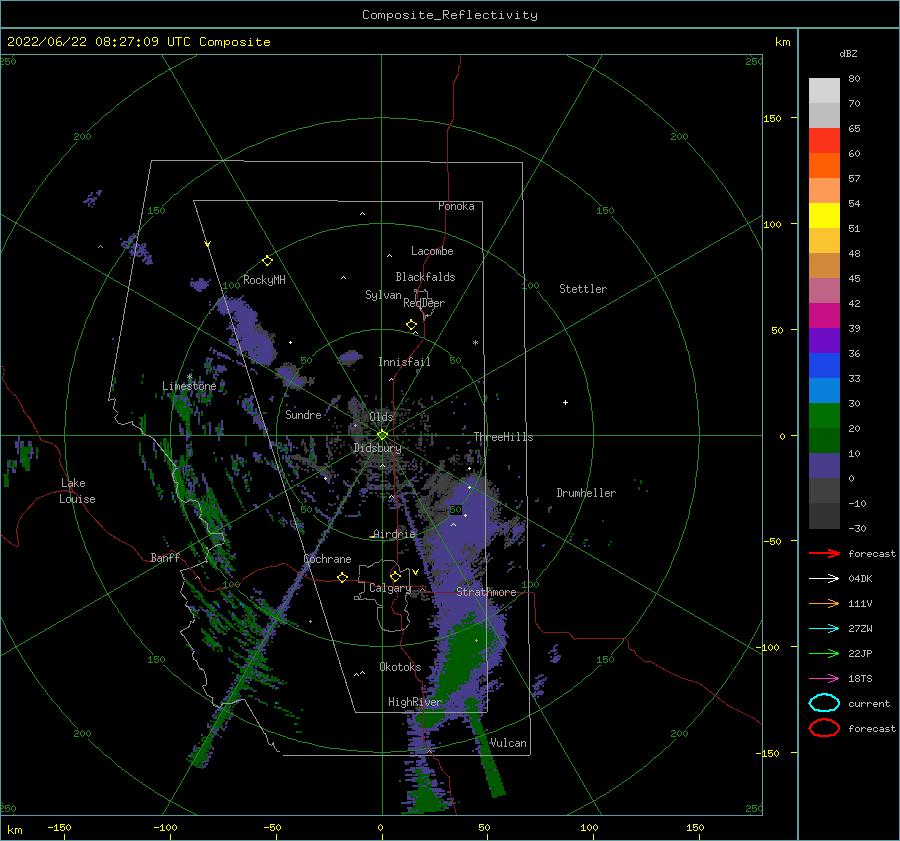The height and width of the screenshot is (841, 900).
Task: Click the dark gray -30 to -10 swatch
Action: pos(824,516)
